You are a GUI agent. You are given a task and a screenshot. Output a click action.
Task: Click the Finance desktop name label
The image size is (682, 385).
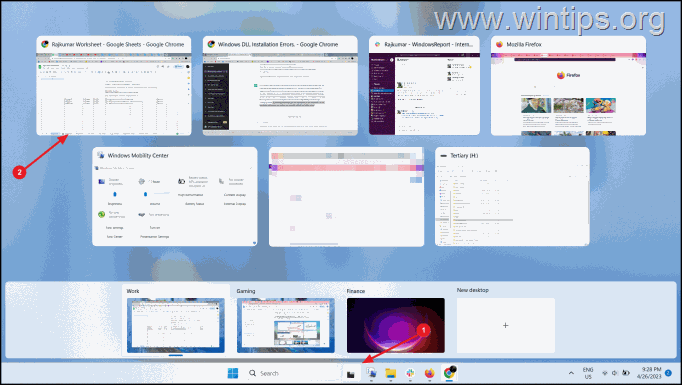click(x=356, y=291)
